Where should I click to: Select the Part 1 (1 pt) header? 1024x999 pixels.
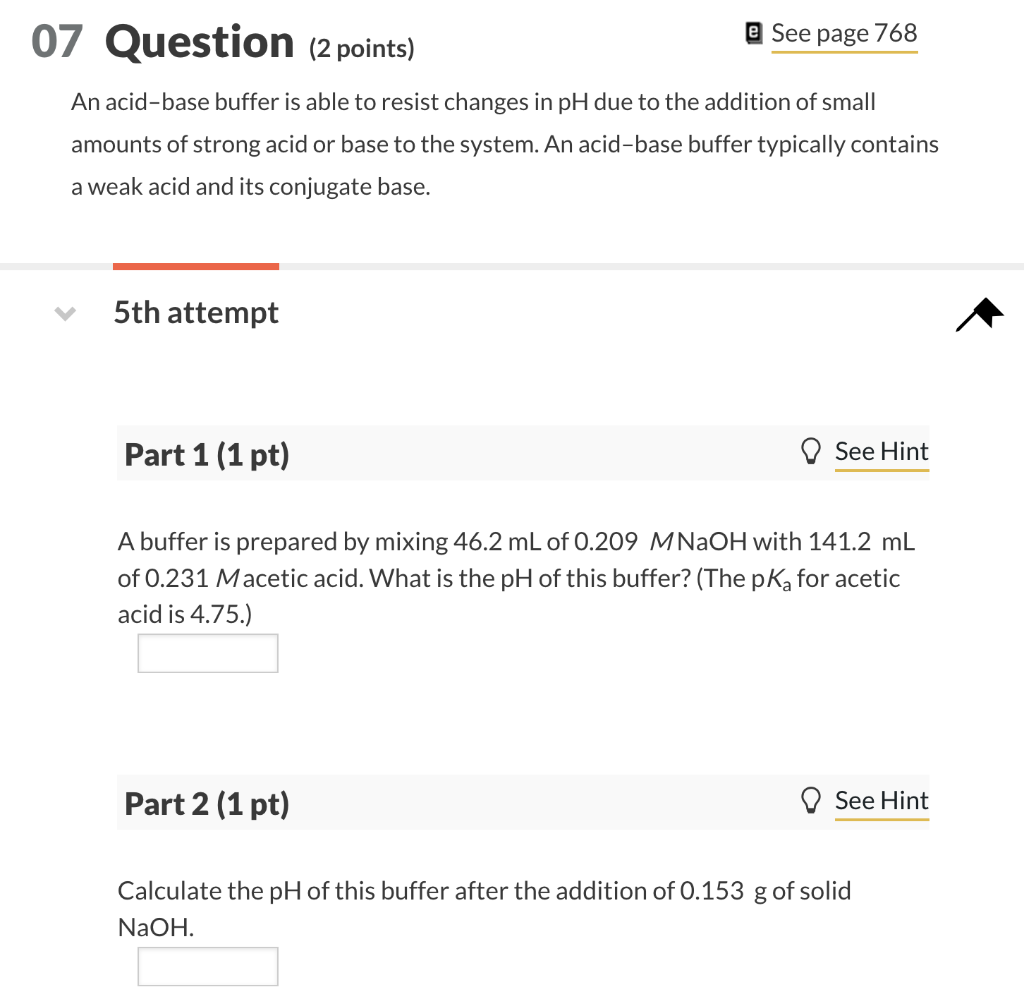(x=207, y=453)
